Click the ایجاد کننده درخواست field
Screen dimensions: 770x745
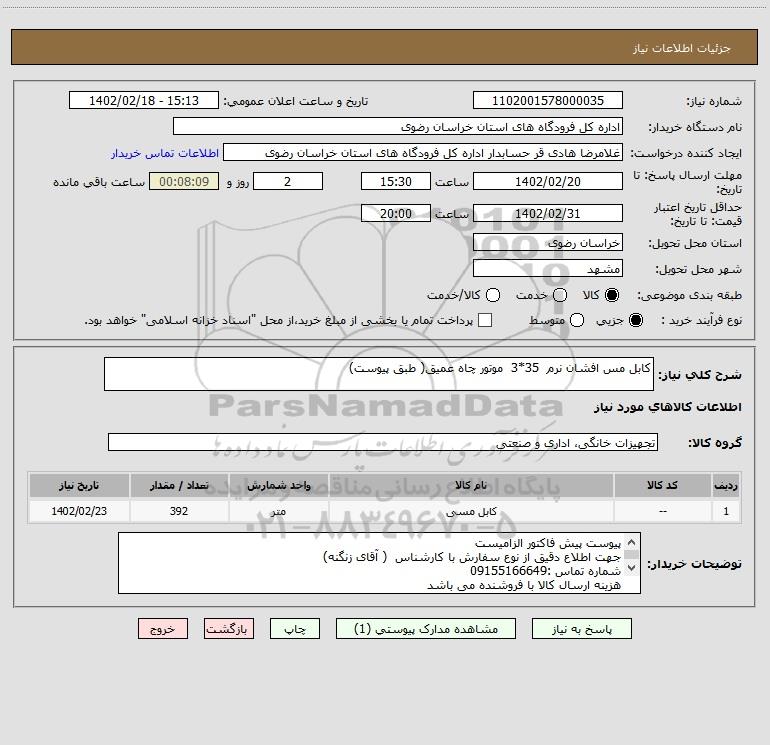[423, 153]
